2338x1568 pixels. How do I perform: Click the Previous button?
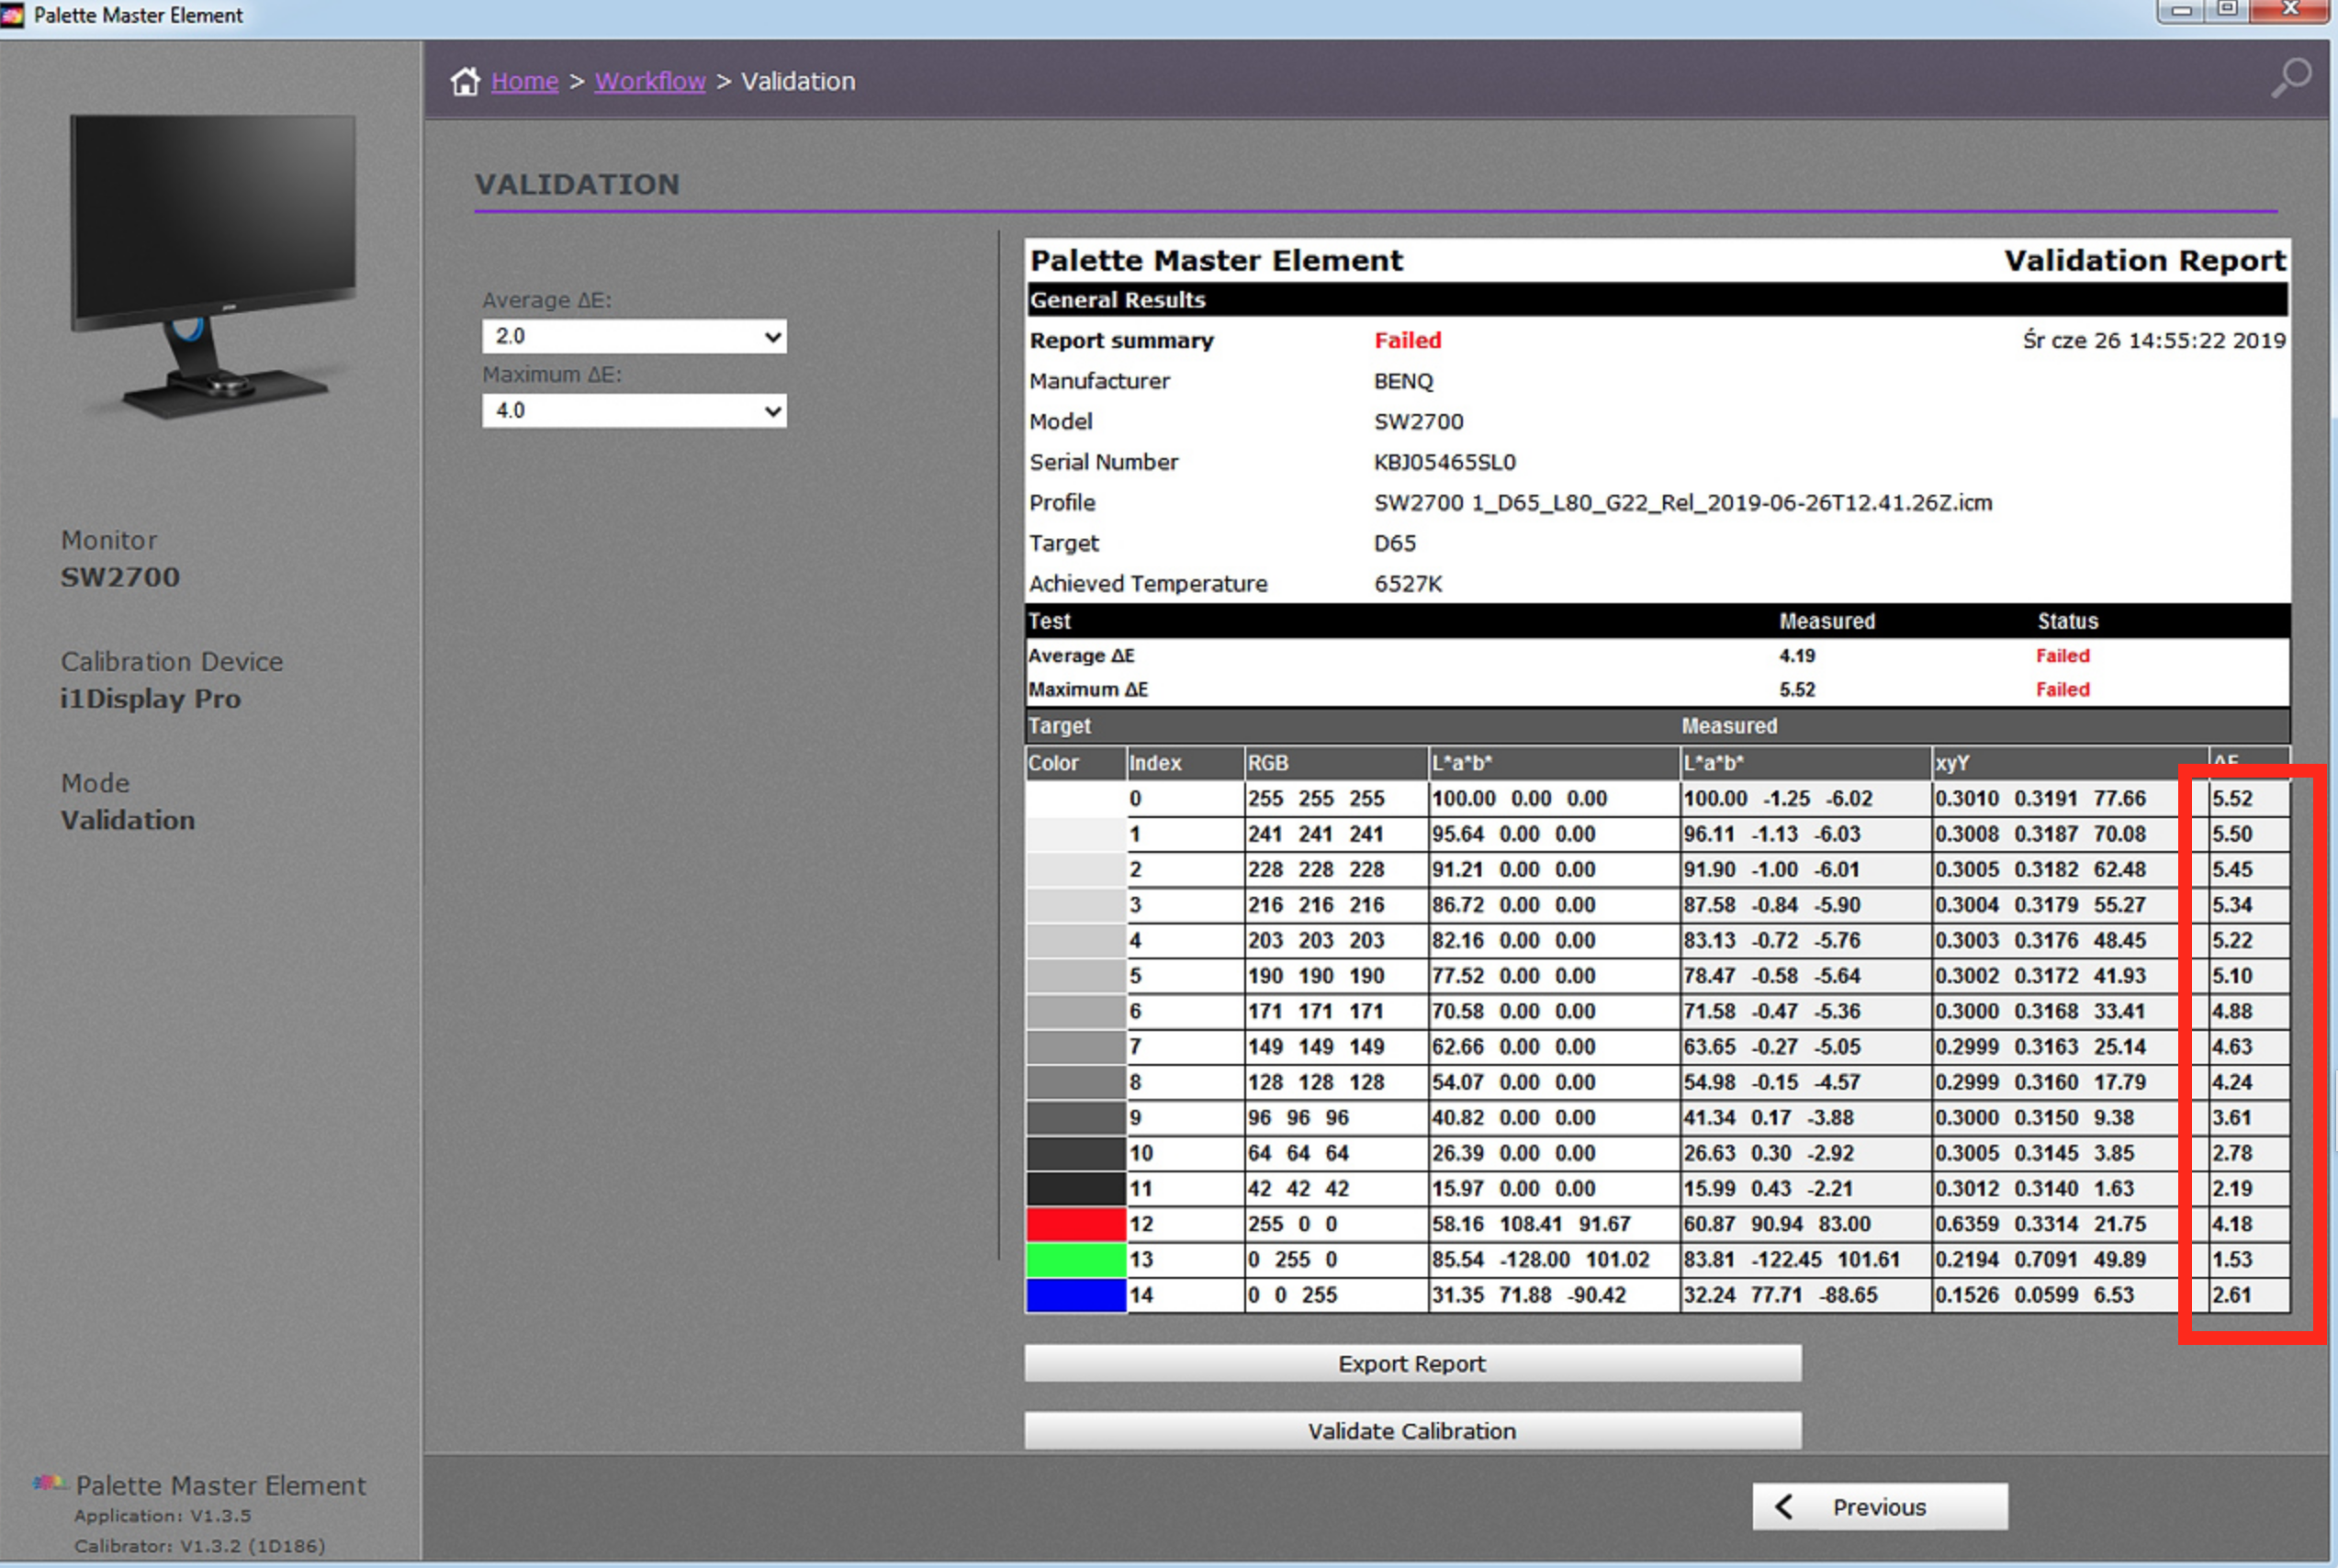[x=1879, y=1506]
